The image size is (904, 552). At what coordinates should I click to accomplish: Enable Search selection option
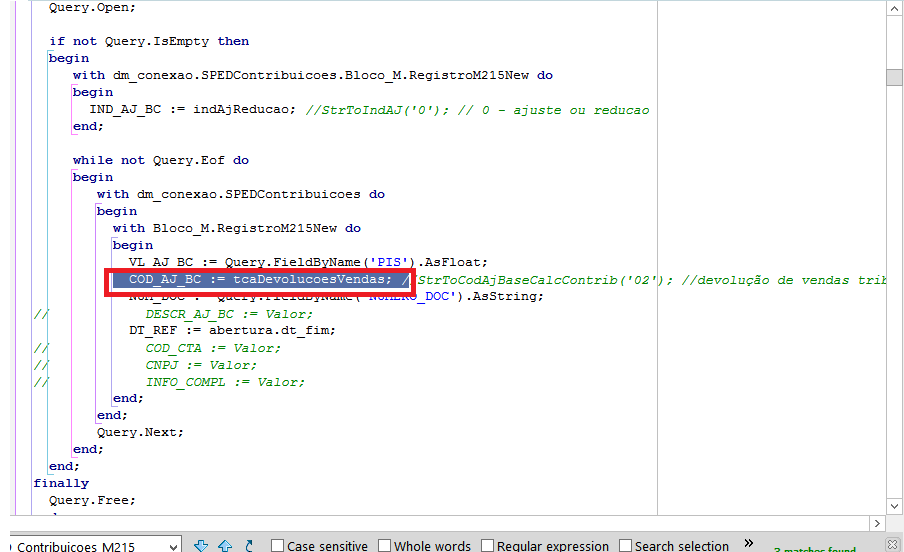tap(625, 546)
